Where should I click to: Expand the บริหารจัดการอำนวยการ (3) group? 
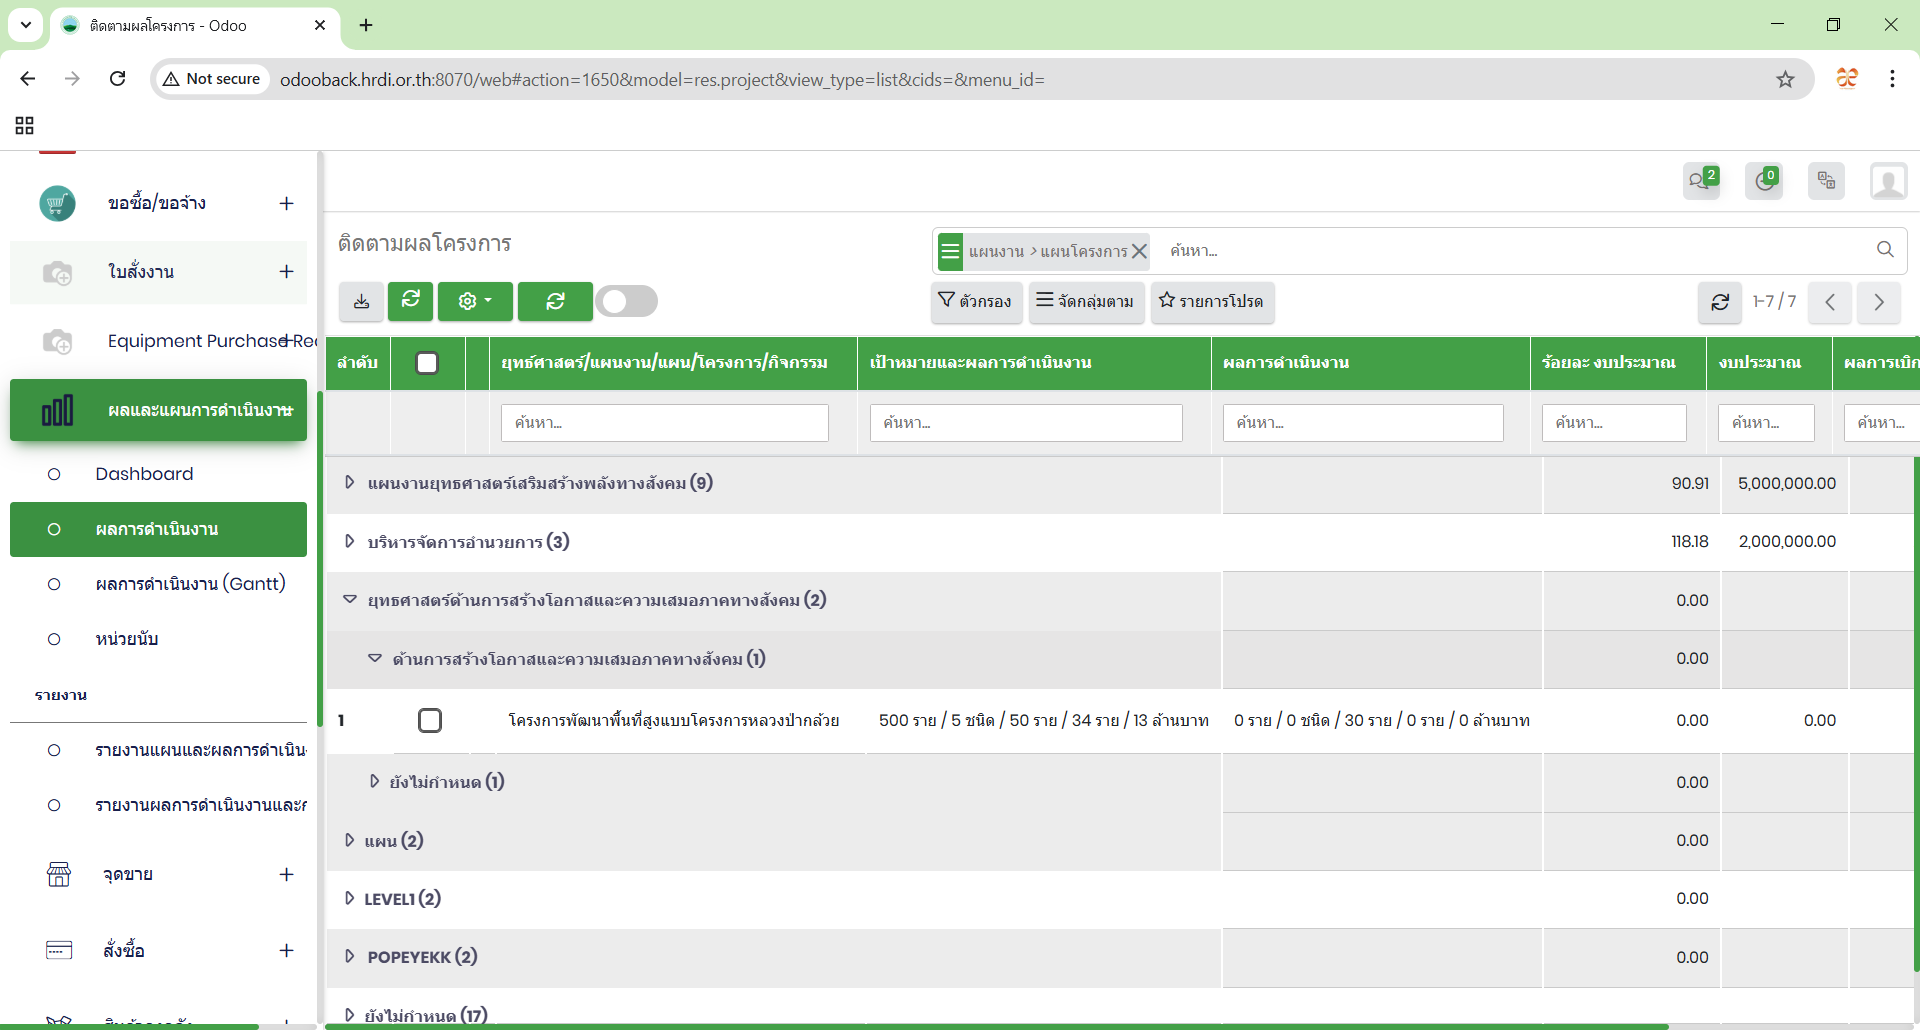coord(349,541)
